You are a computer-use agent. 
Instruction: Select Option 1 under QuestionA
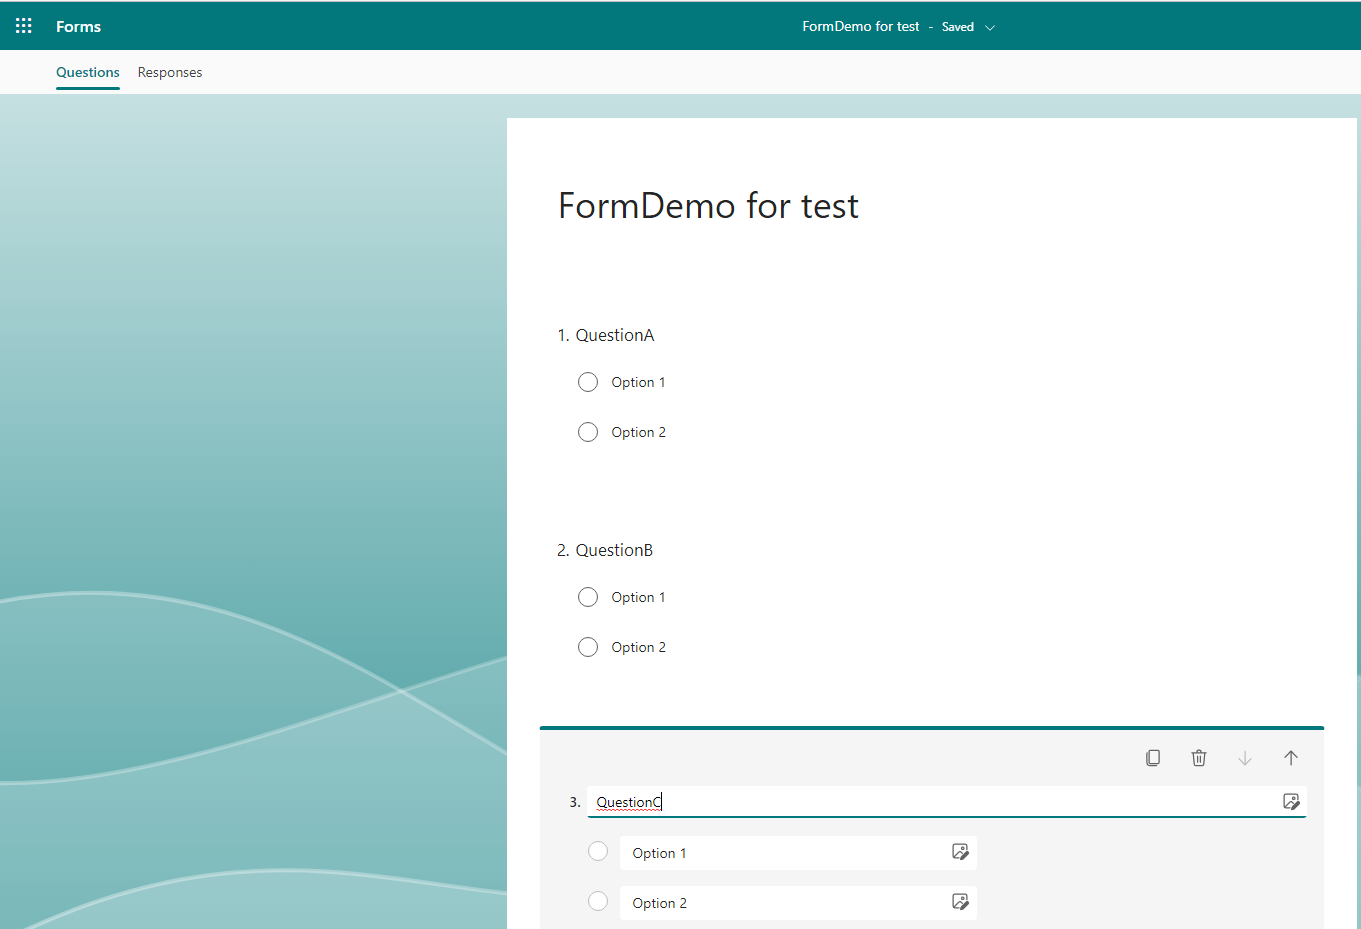tap(588, 381)
